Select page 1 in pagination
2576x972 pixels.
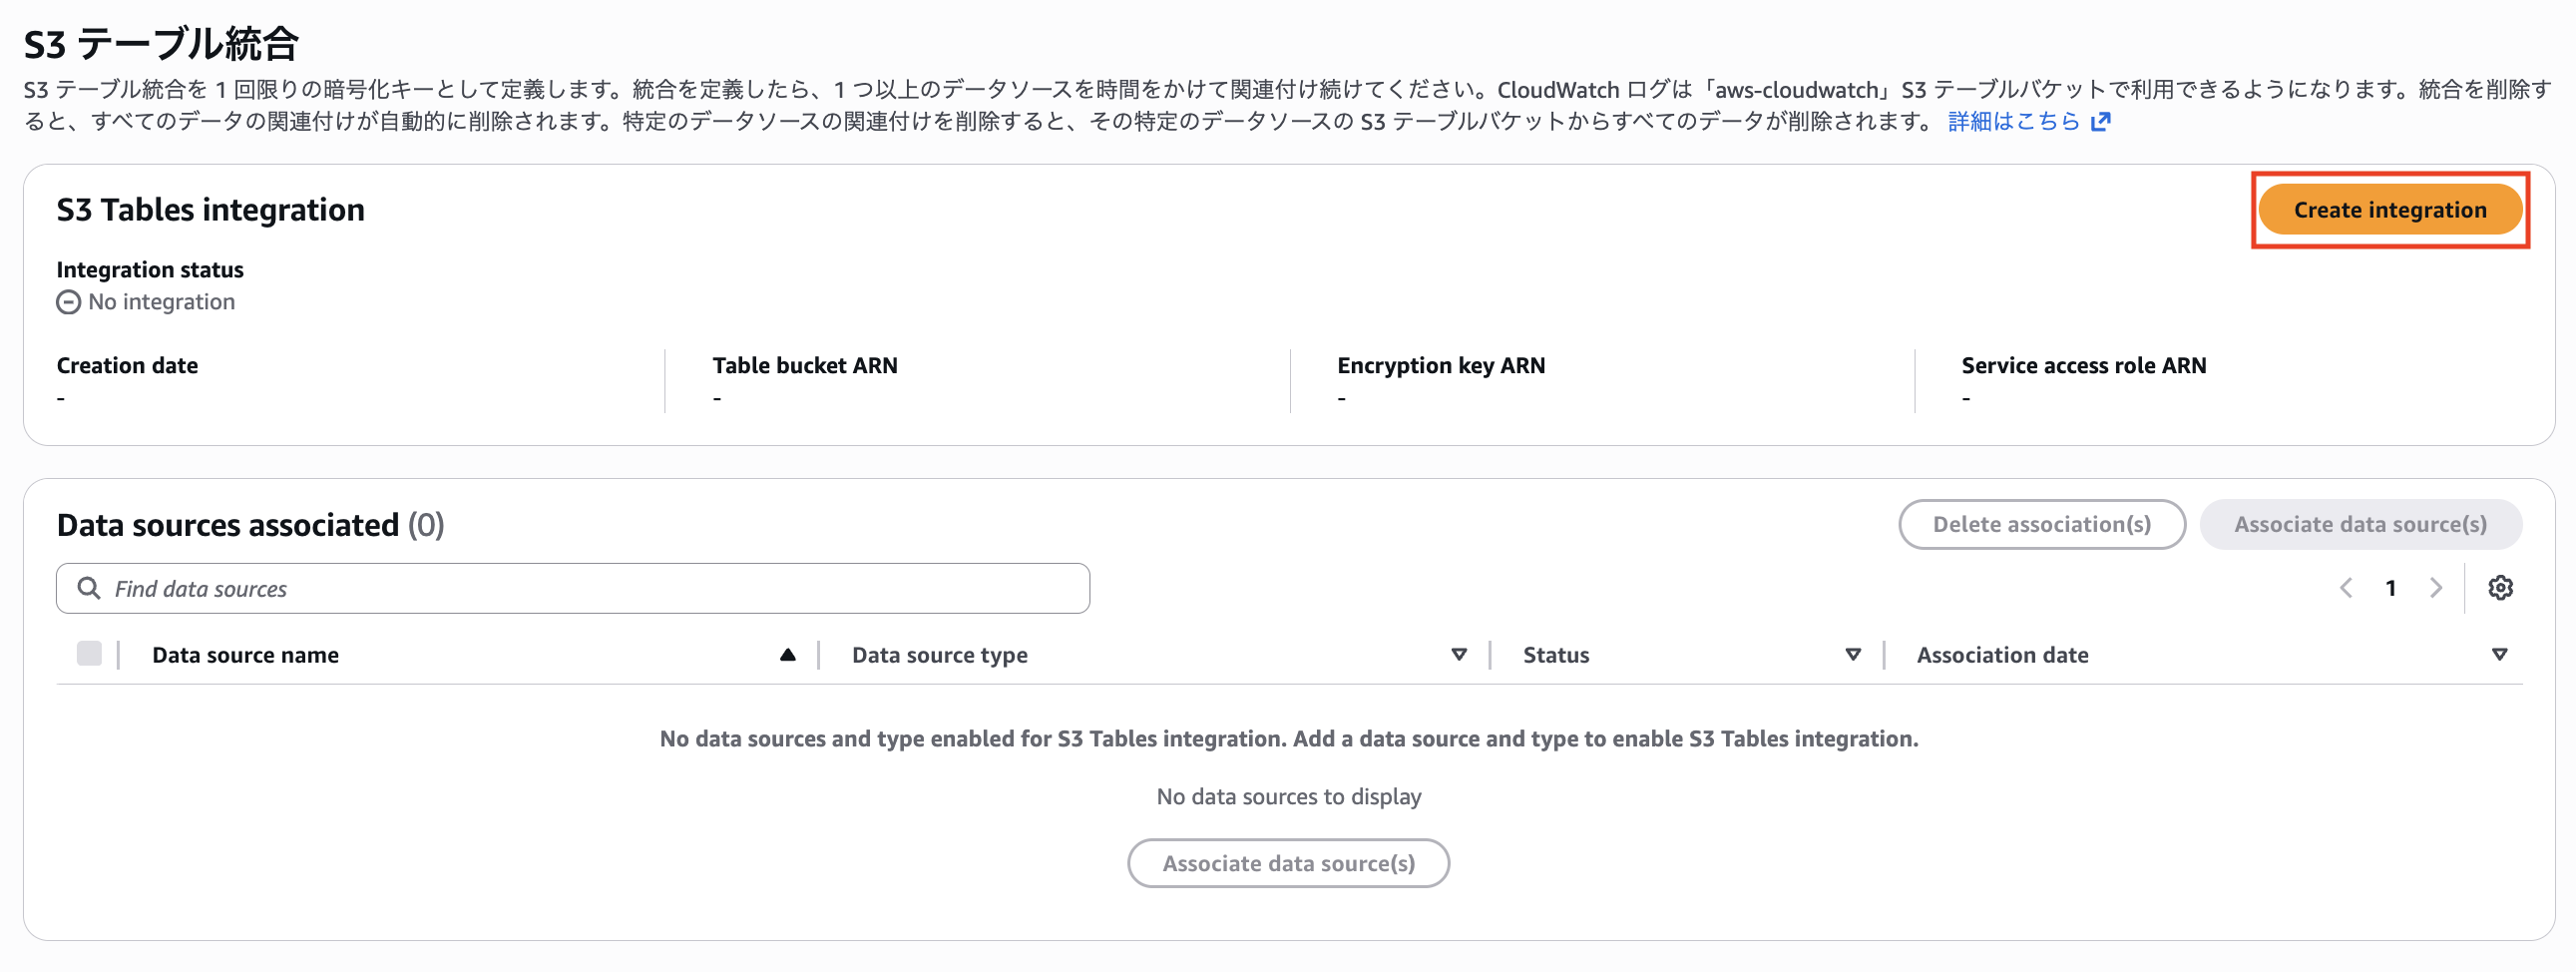(x=2391, y=588)
